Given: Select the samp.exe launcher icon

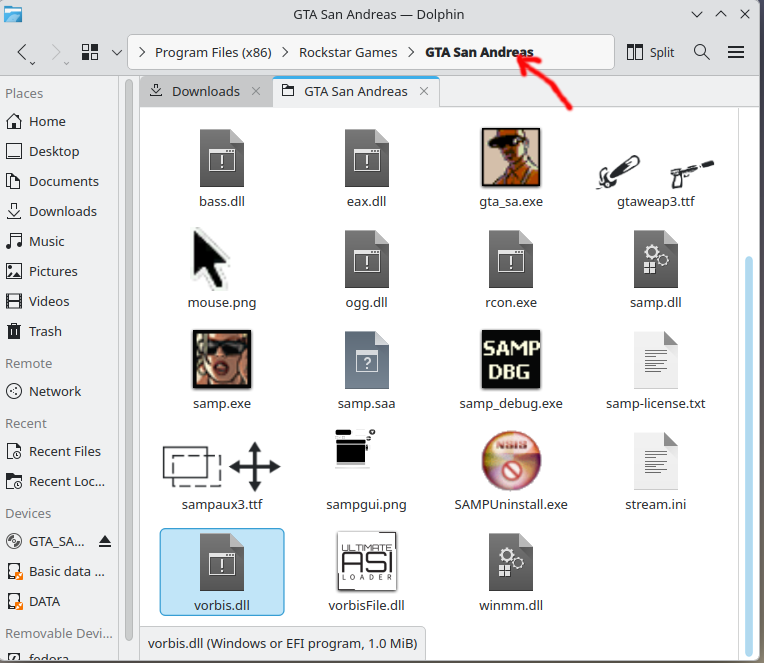Looking at the screenshot, I should pyautogui.click(x=222, y=359).
